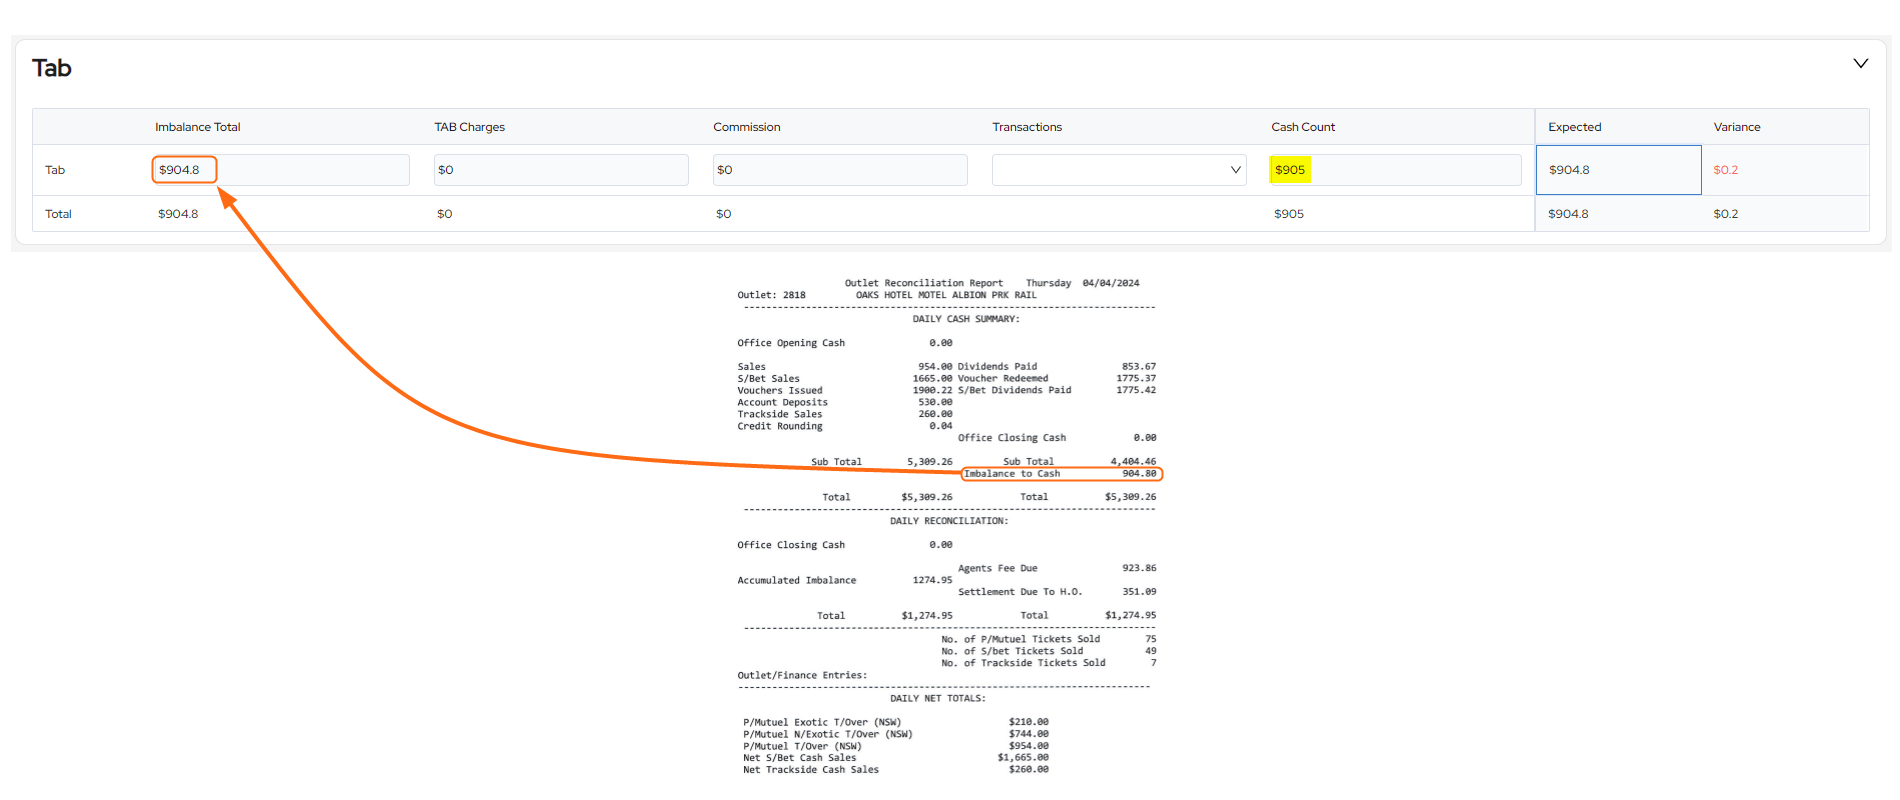Image resolution: width=1900 pixels, height=800 pixels.
Task: Click the Imbalance Total column header
Action: (197, 127)
